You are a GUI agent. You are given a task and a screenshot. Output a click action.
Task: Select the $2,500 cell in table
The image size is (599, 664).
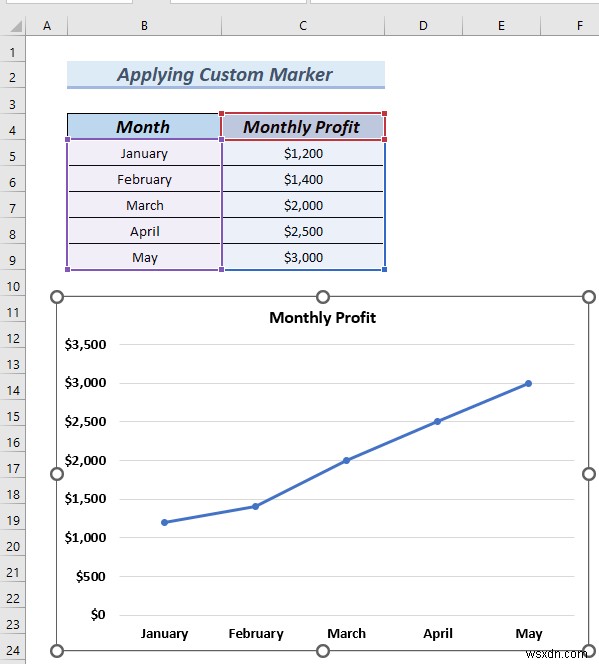pos(303,231)
